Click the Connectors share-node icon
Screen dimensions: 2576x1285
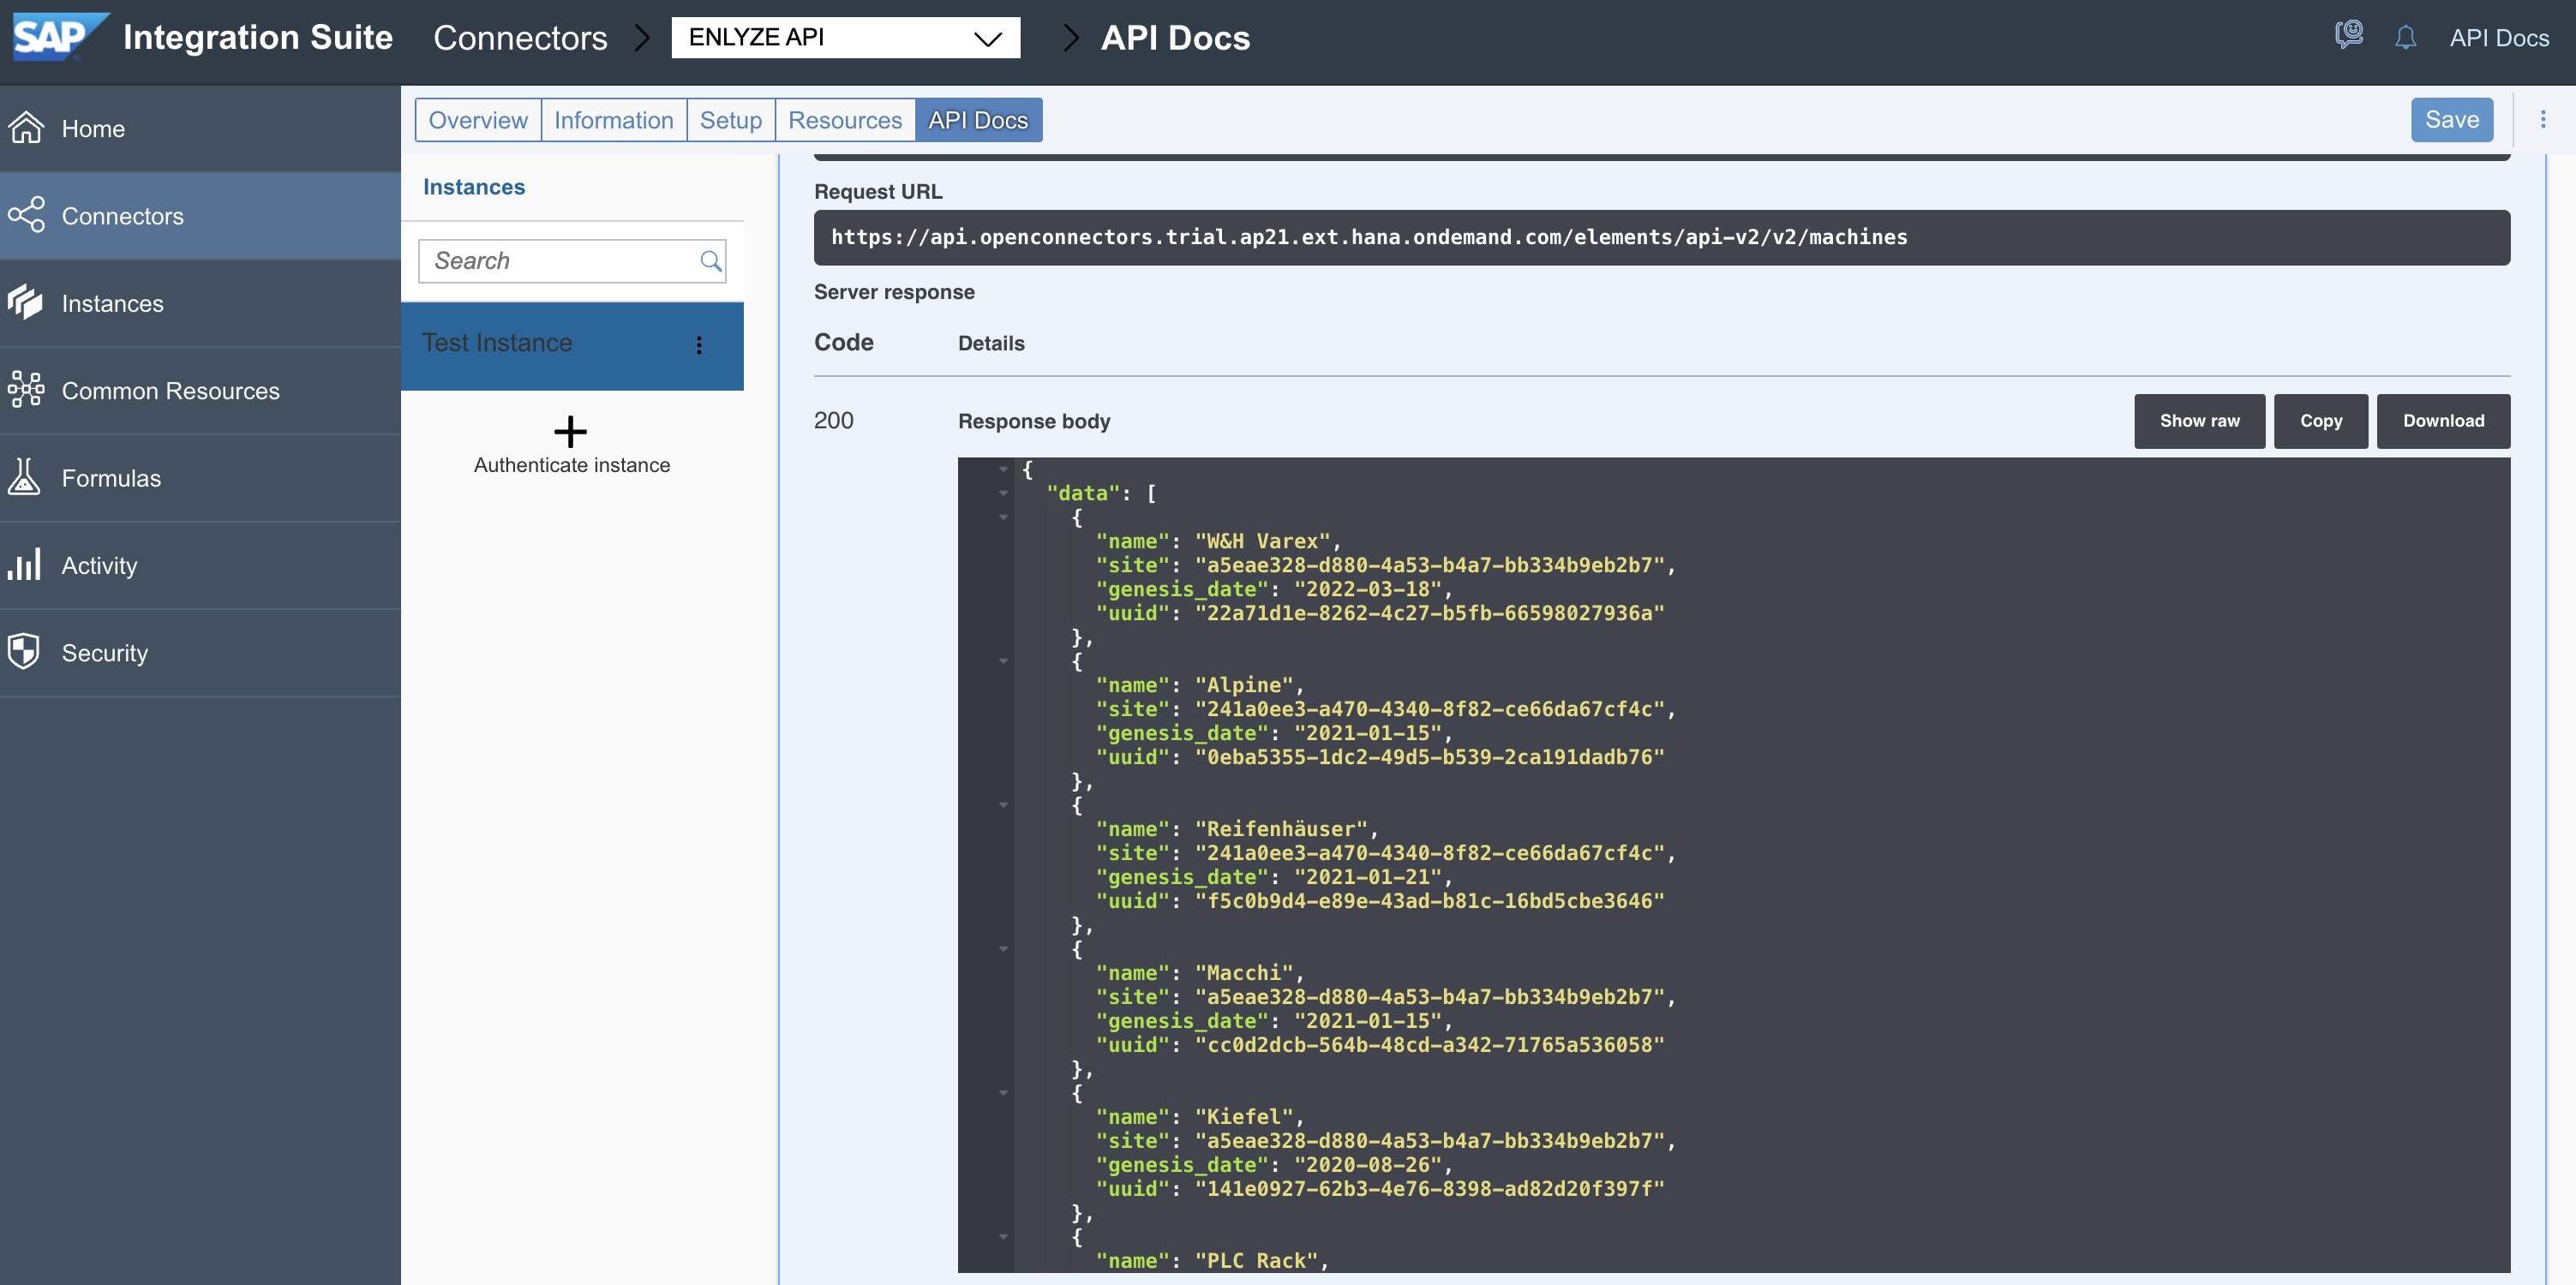pos(26,215)
